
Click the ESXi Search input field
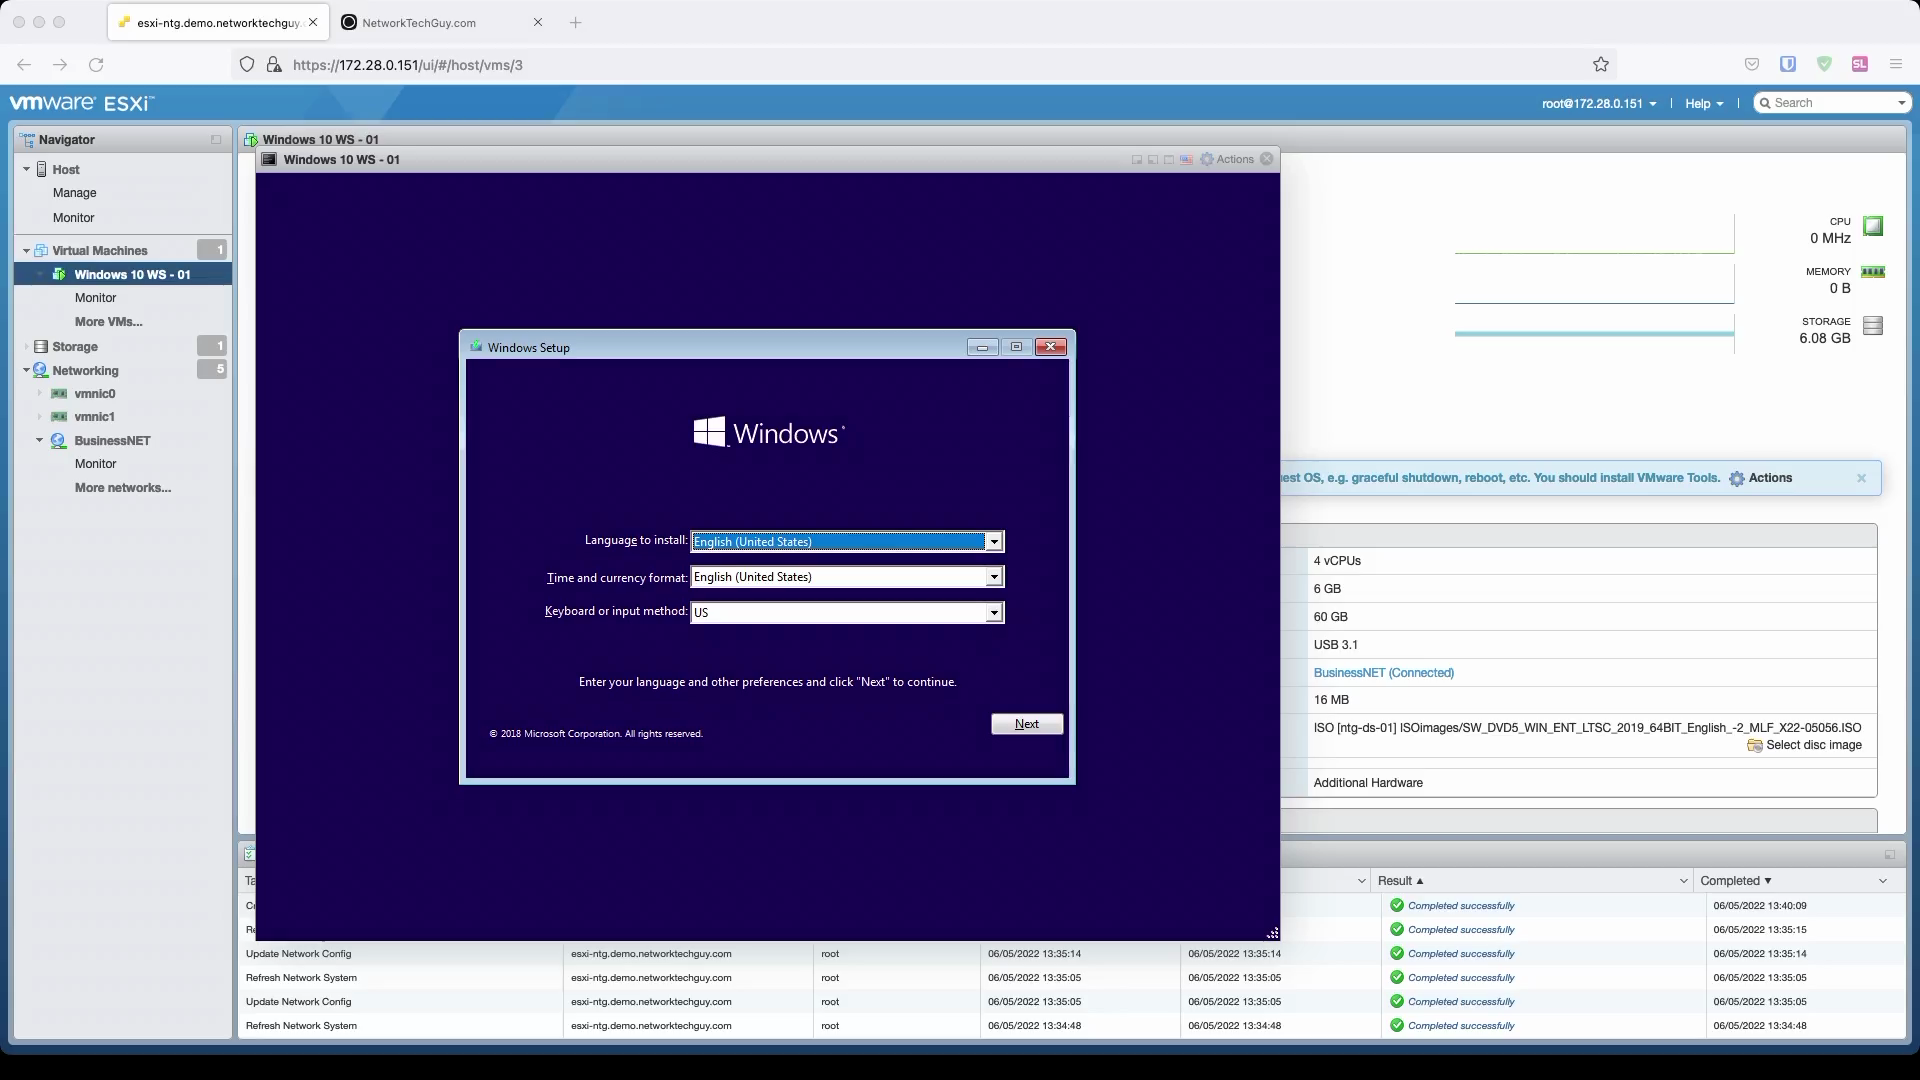(1834, 104)
